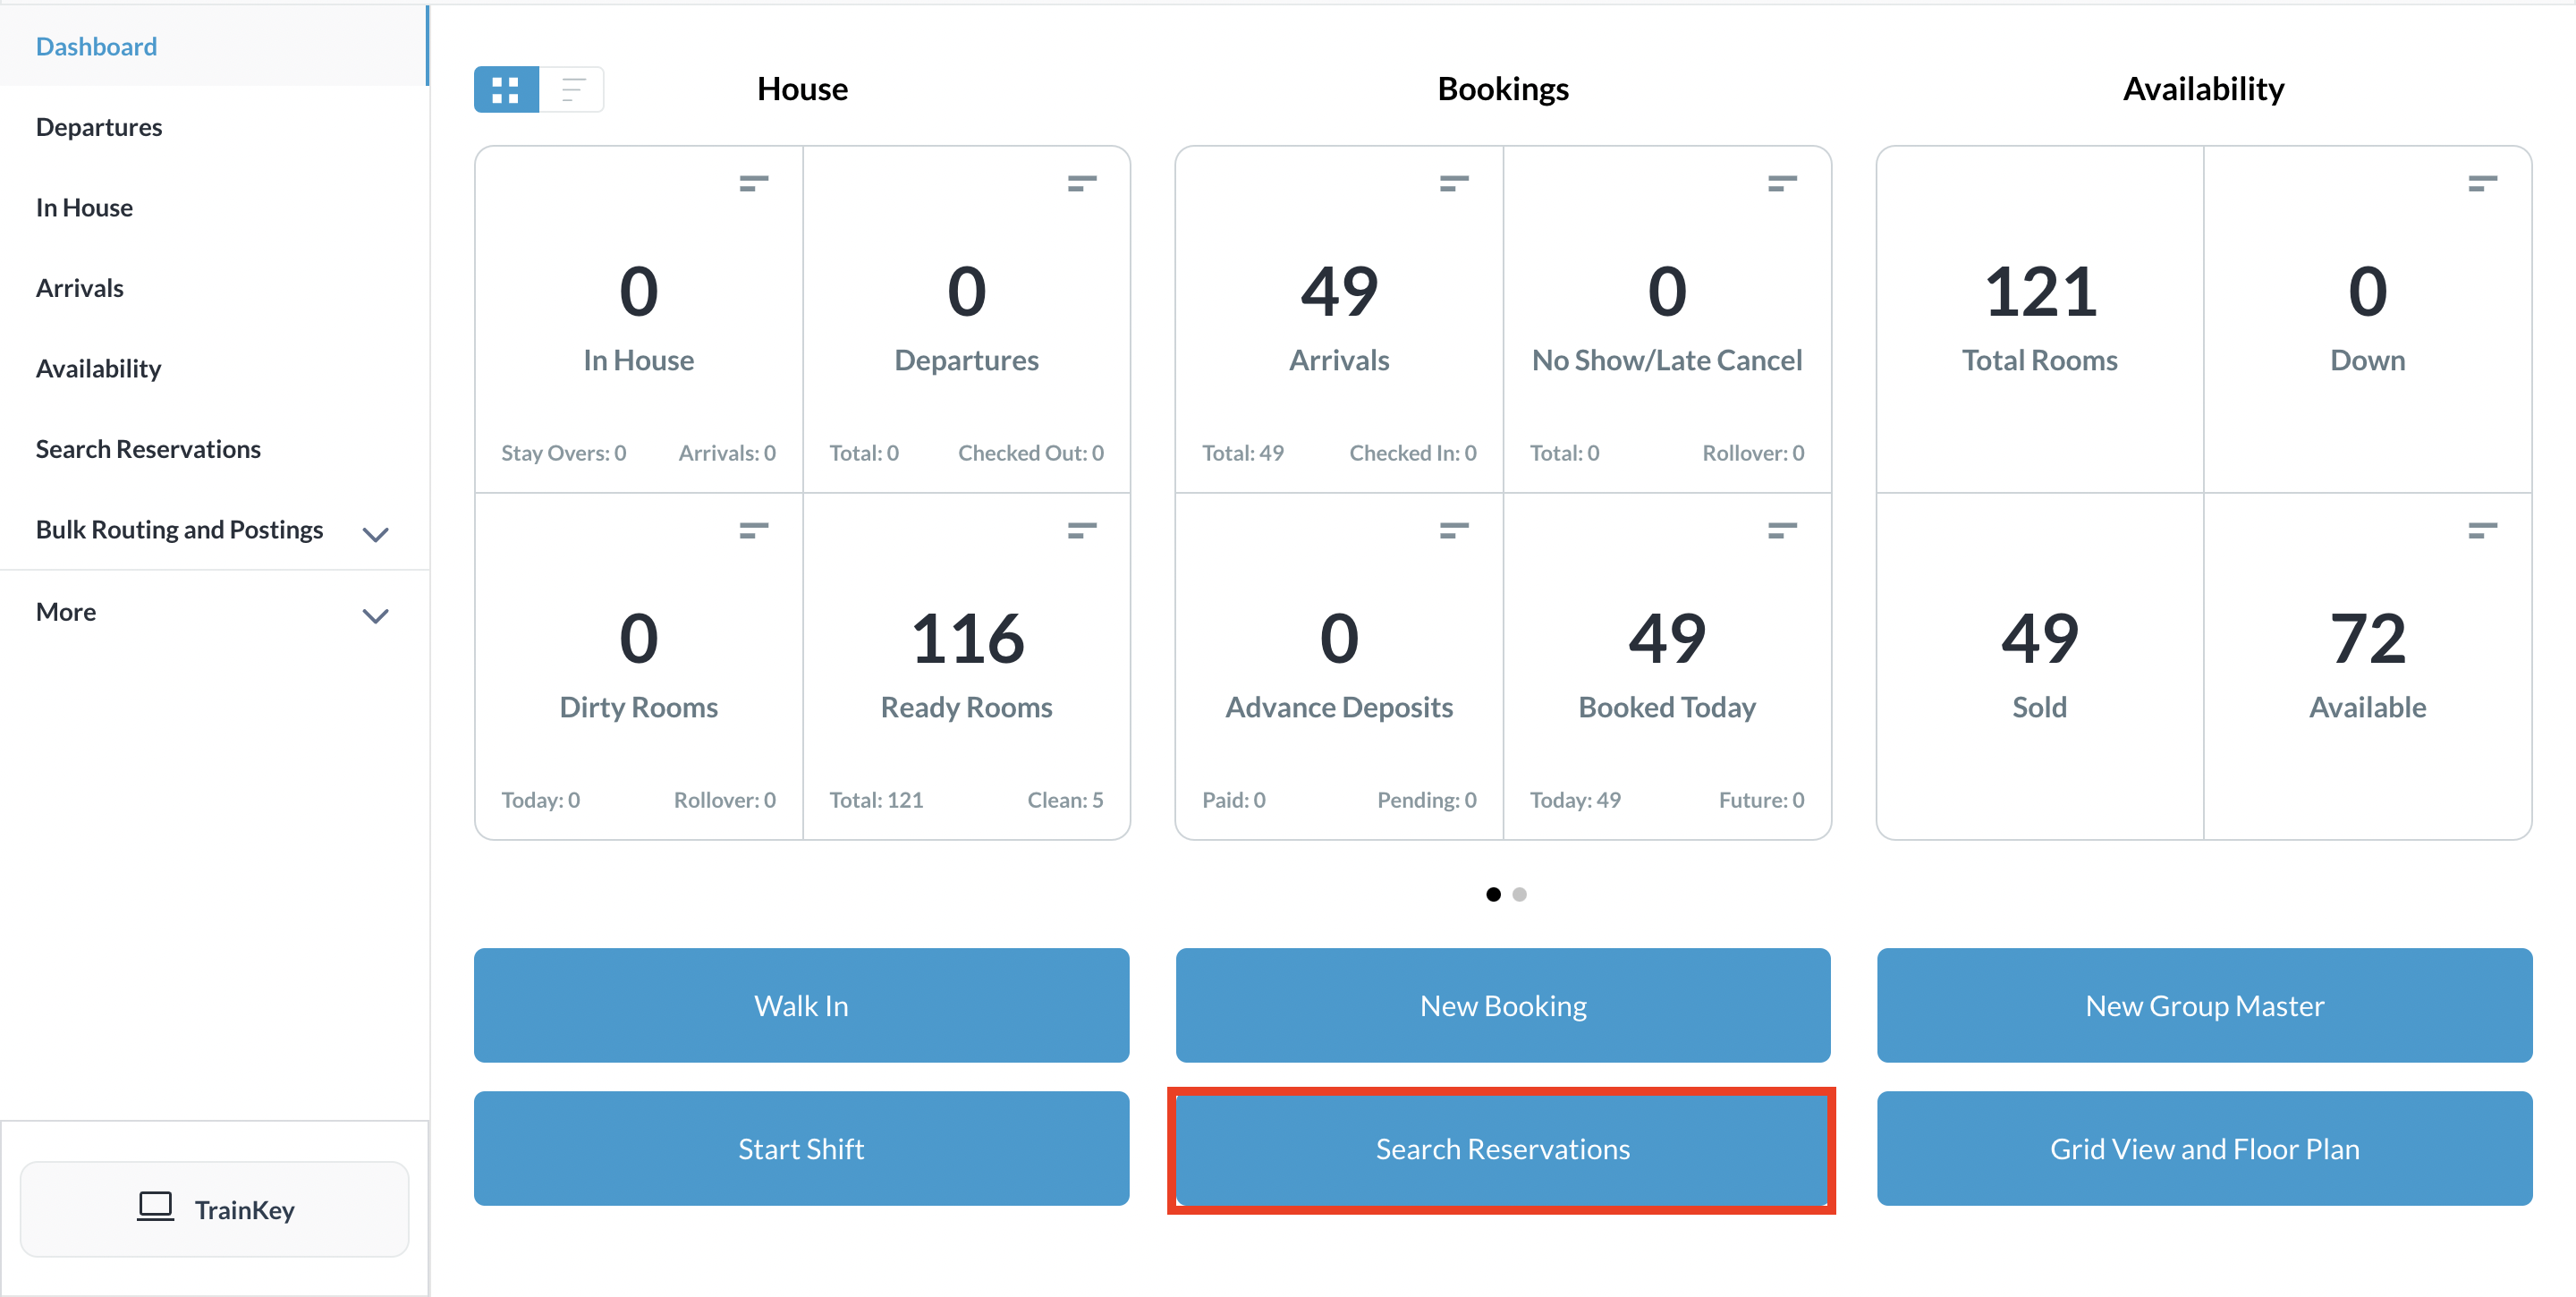The image size is (2576, 1297).
Task: Open Booked Today tile menu icon
Action: (1781, 530)
